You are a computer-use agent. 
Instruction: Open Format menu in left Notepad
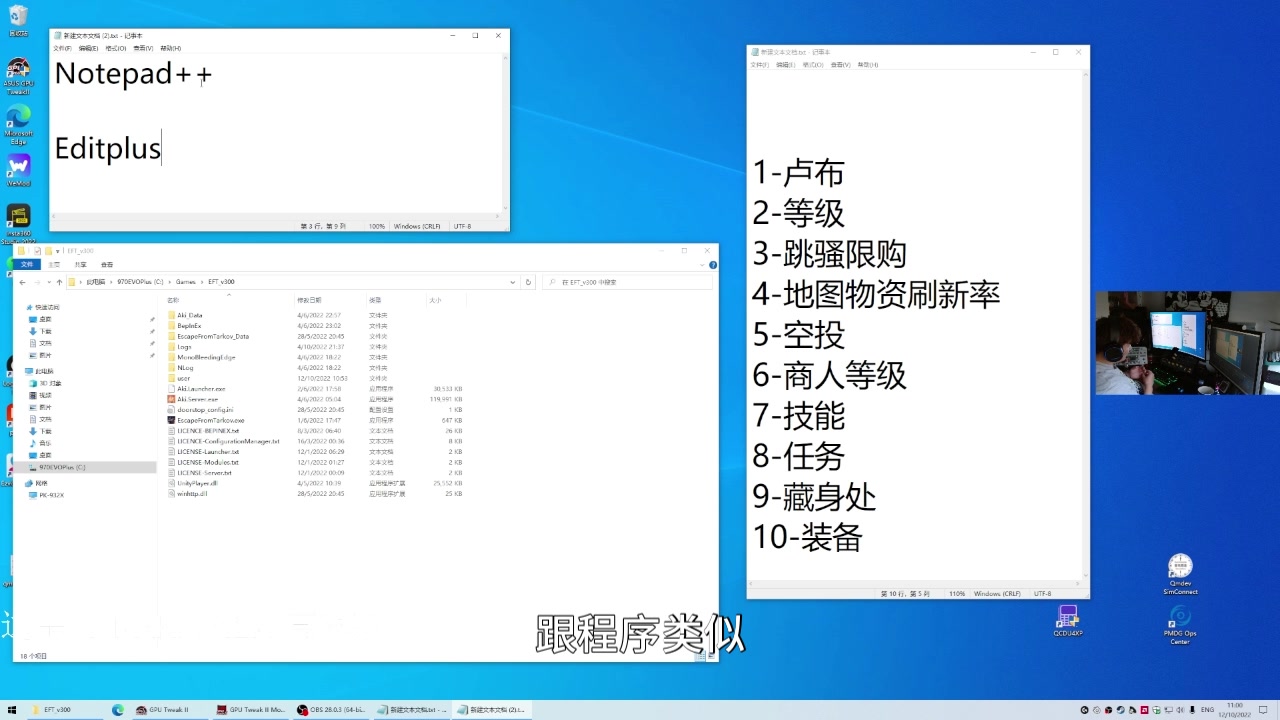115,48
